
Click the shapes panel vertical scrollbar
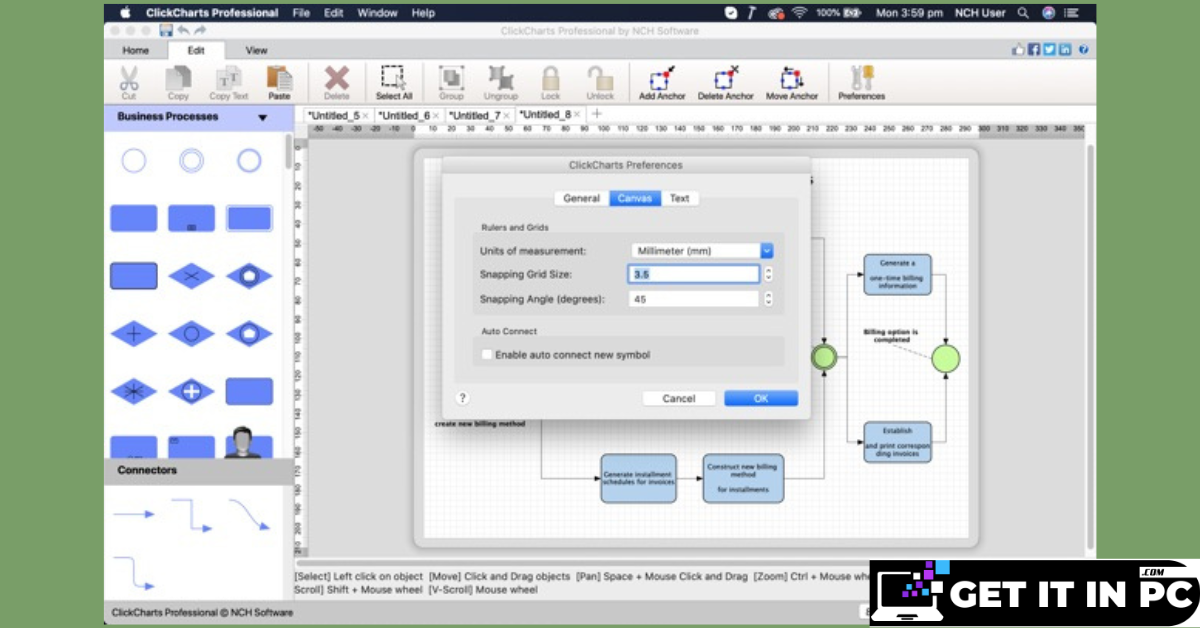point(289,152)
